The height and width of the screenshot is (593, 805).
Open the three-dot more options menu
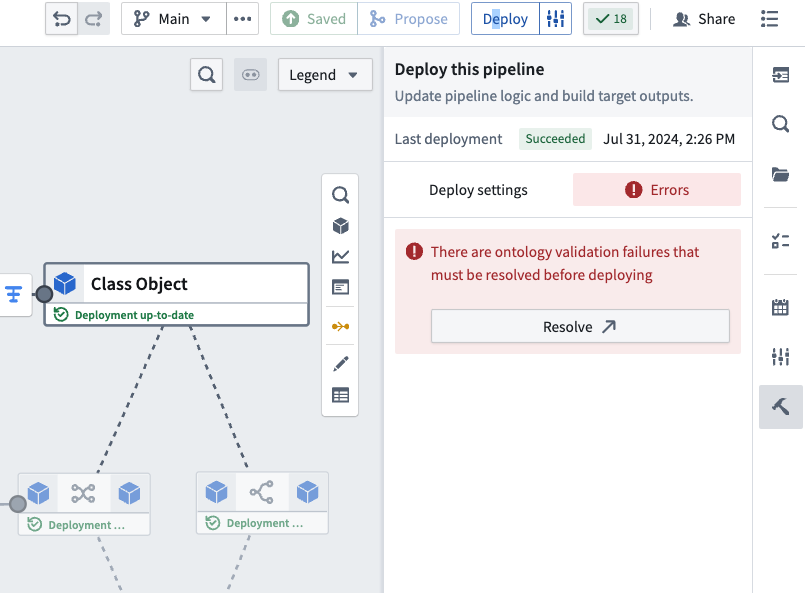tap(242, 19)
